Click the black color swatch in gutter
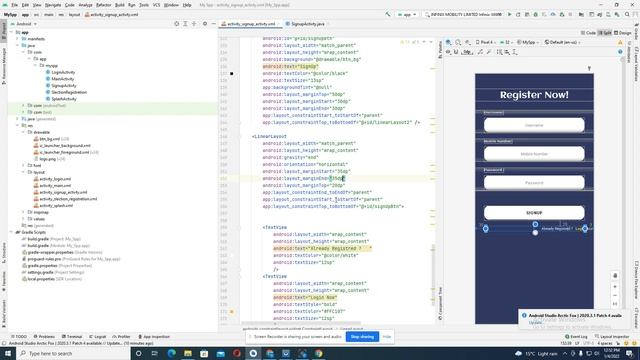 232,73
